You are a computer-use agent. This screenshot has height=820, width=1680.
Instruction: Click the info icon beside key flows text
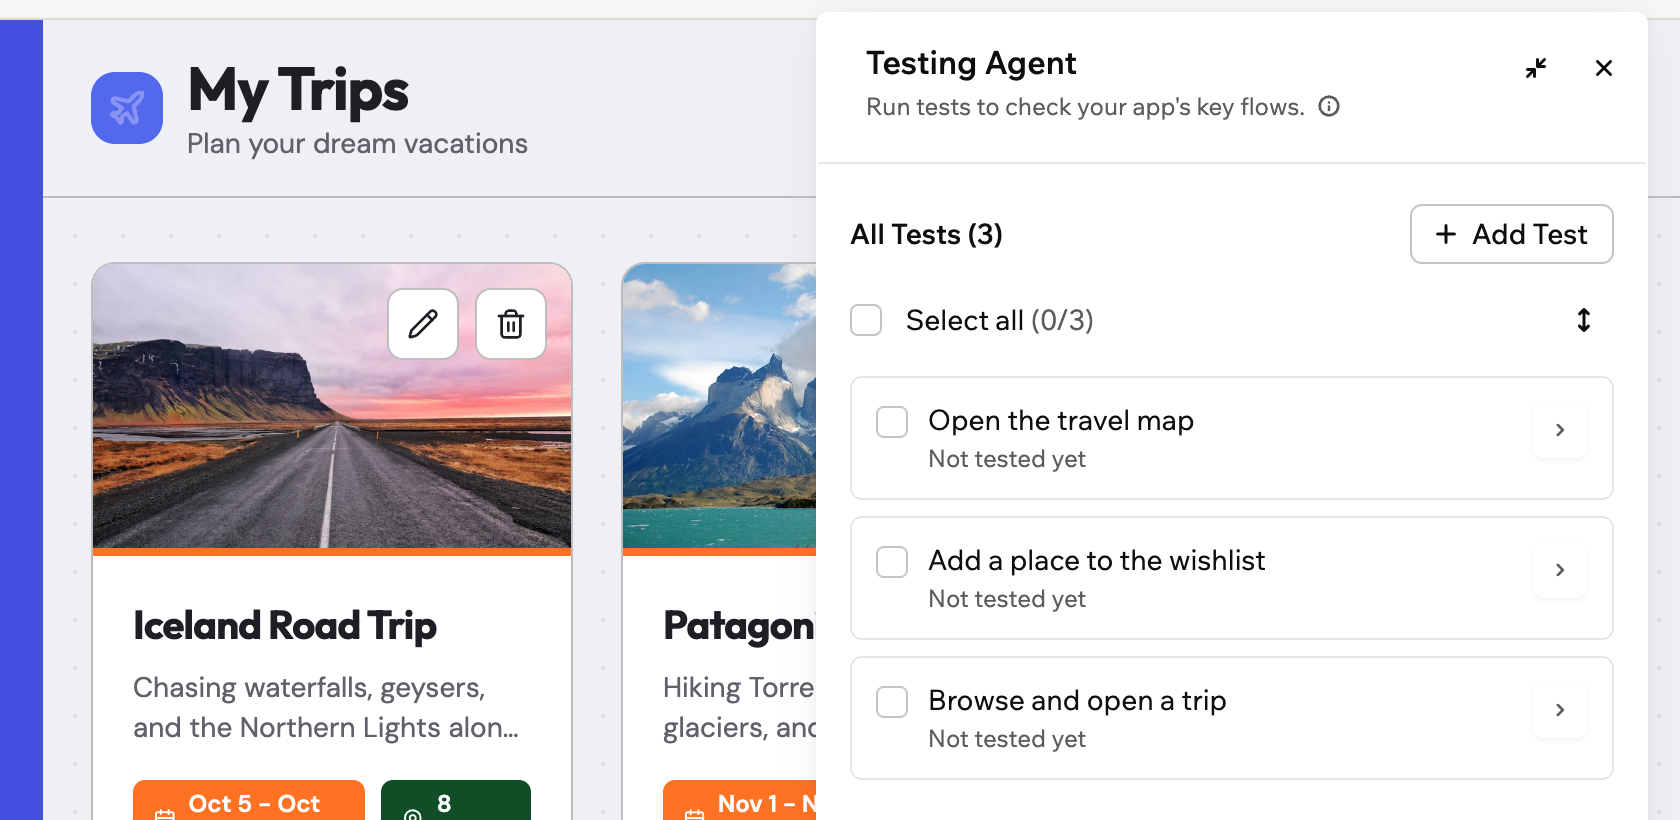1329,106
